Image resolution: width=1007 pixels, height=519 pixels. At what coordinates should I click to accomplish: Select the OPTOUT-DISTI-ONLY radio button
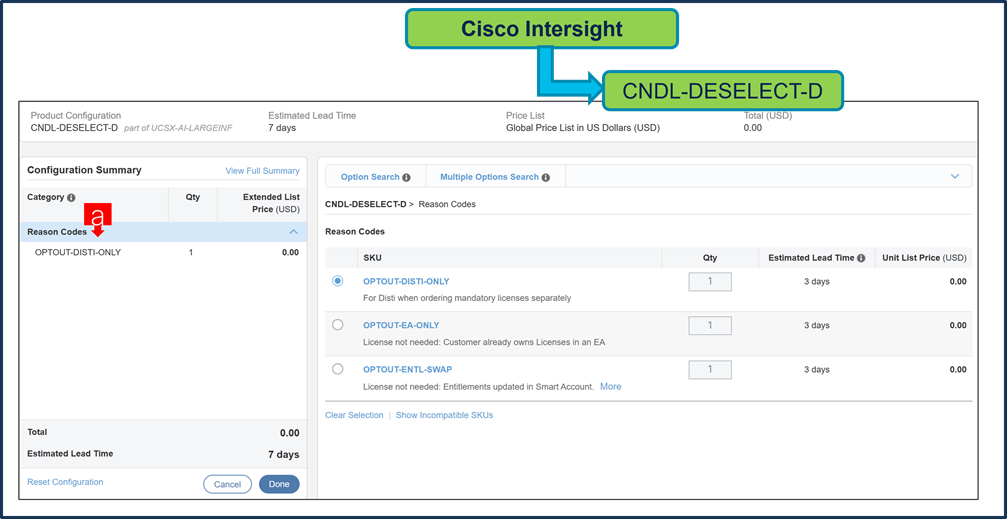[x=338, y=281]
